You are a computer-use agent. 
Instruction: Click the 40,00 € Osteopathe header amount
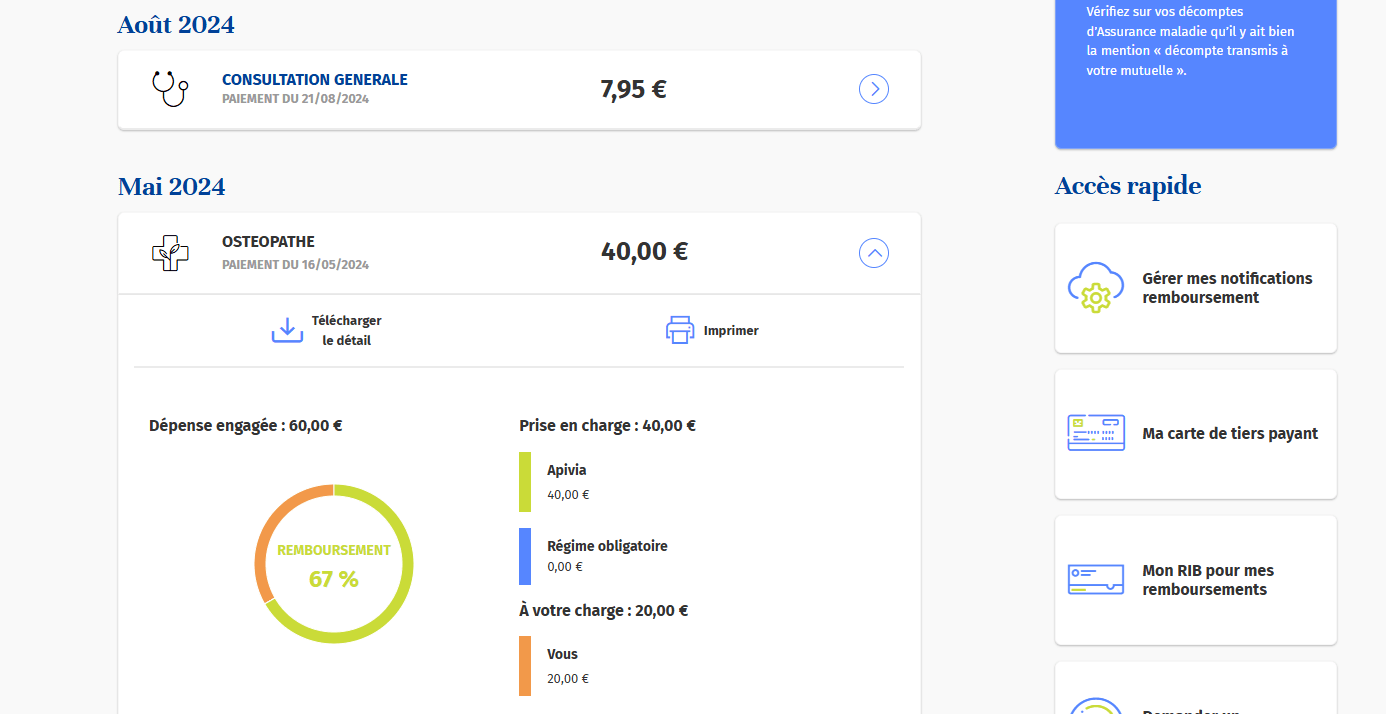[x=644, y=252]
